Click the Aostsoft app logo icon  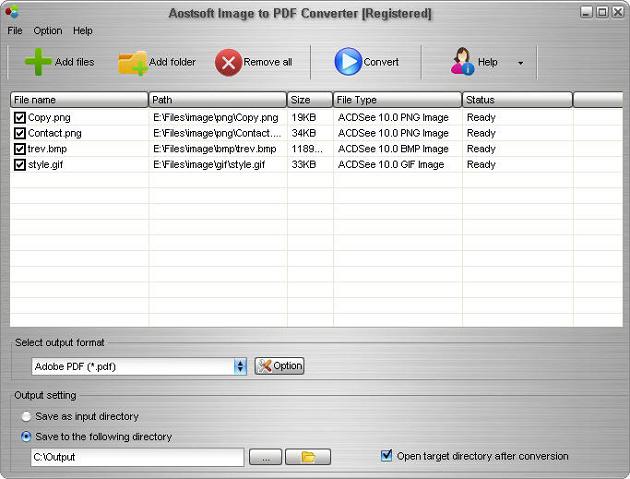point(12,12)
